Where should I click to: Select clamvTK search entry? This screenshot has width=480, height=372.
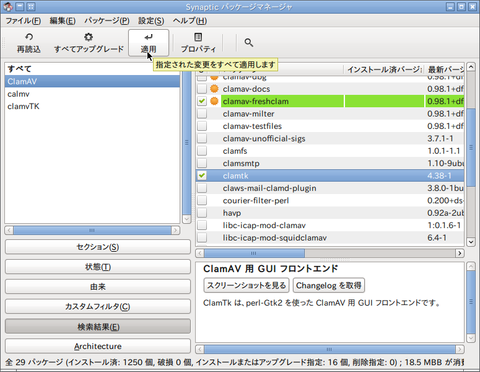(x=92, y=106)
